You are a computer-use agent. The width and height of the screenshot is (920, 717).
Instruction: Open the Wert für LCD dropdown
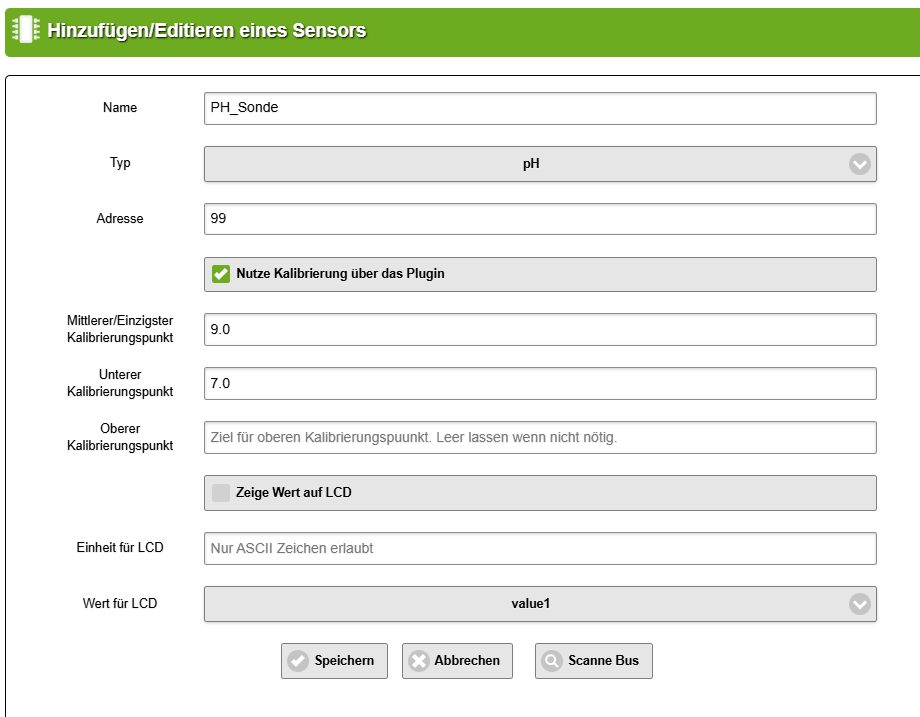(530, 604)
